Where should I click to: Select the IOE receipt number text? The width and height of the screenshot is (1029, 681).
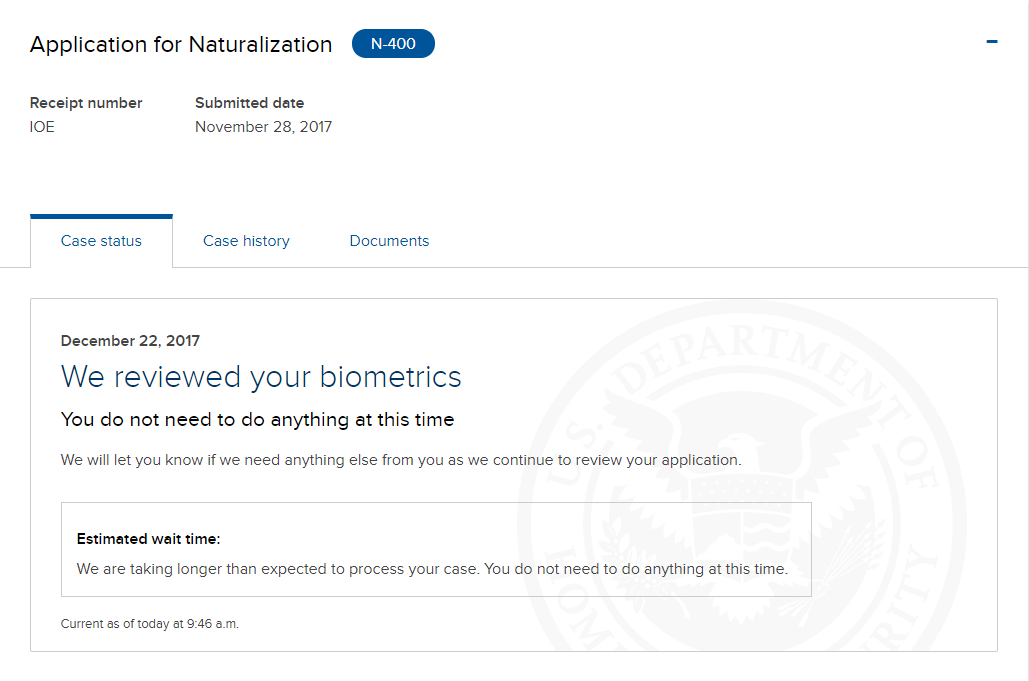click(x=42, y=127)
